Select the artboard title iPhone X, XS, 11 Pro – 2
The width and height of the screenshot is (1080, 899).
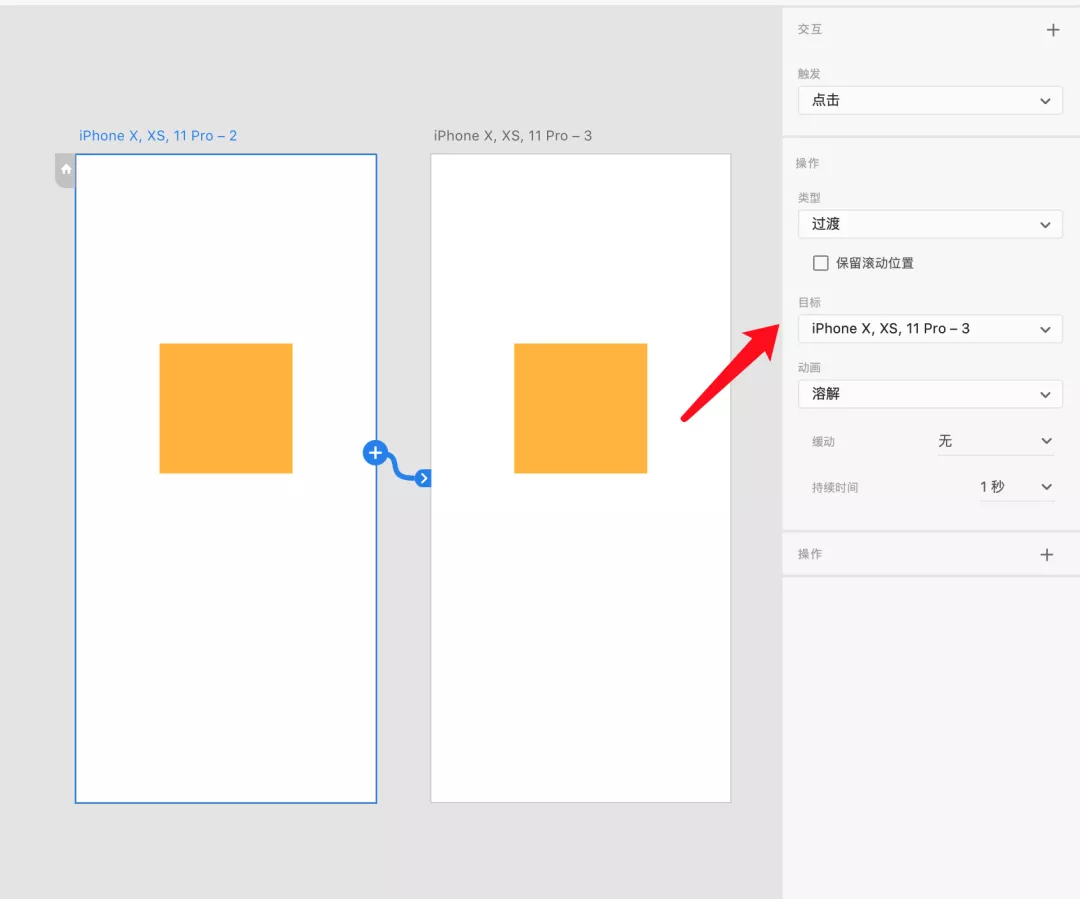pos(158,136)
